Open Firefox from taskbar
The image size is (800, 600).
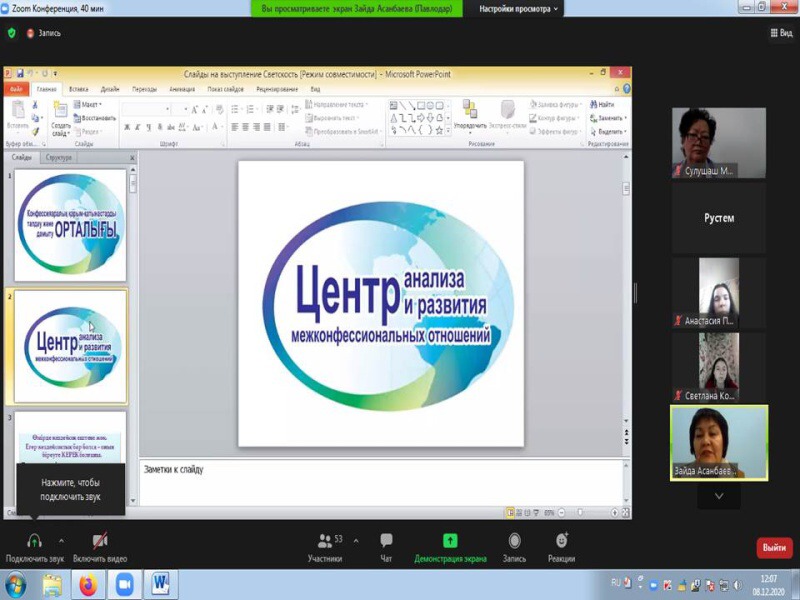coord(88,584)
